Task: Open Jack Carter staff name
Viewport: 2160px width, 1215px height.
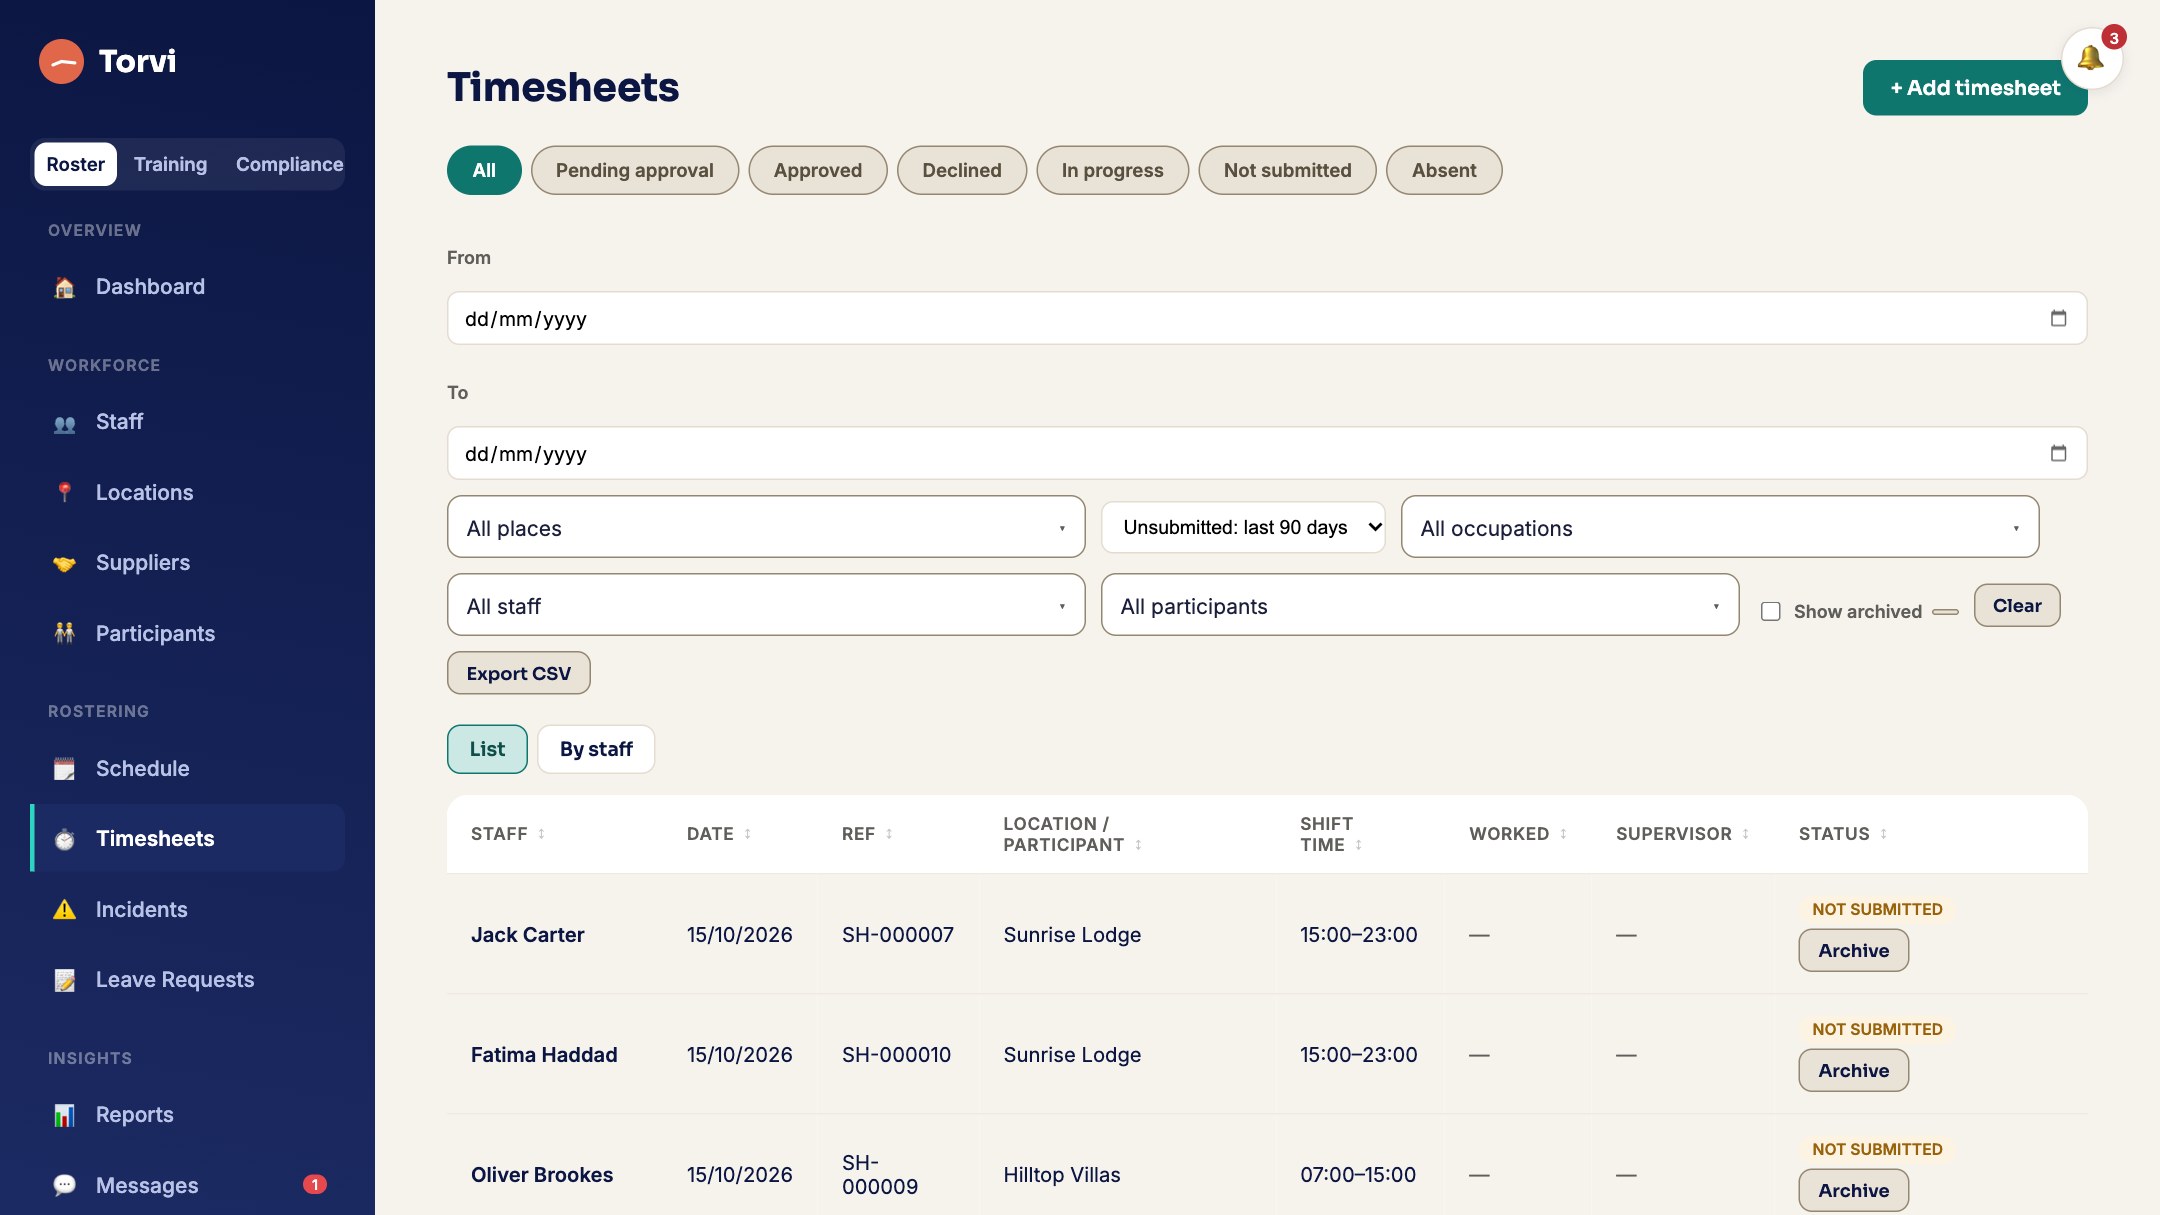Action: 527,935
